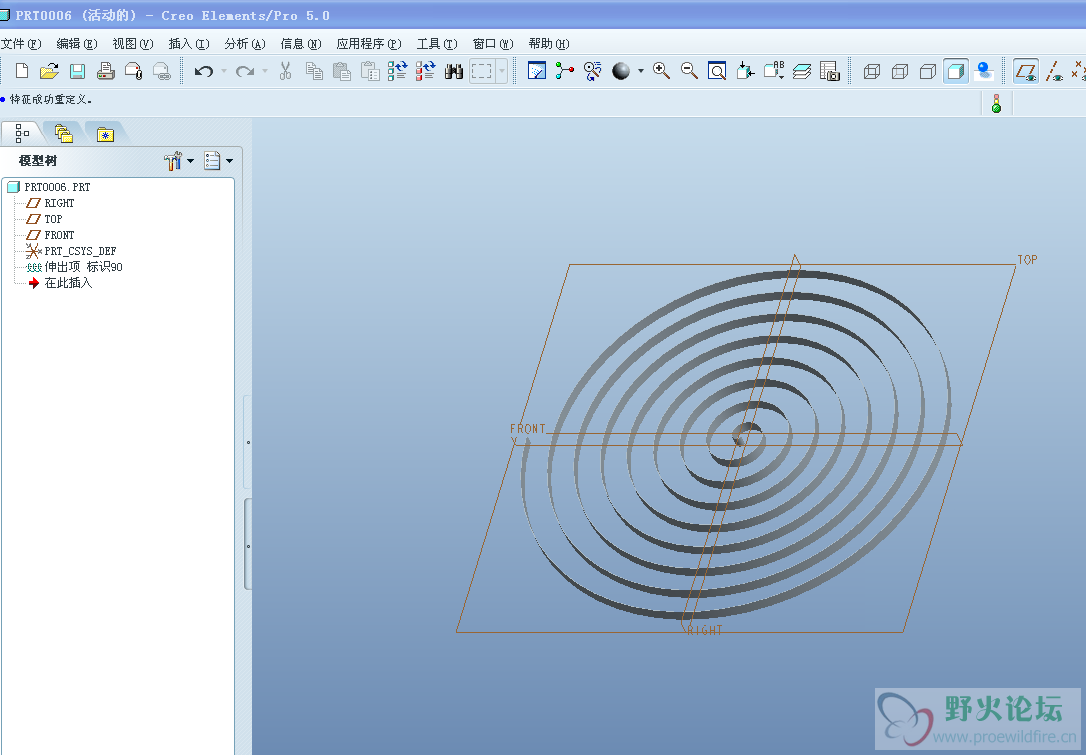Open the model tree Settings dropdown
Screen dimensions: 1086x755
(179, 161)
